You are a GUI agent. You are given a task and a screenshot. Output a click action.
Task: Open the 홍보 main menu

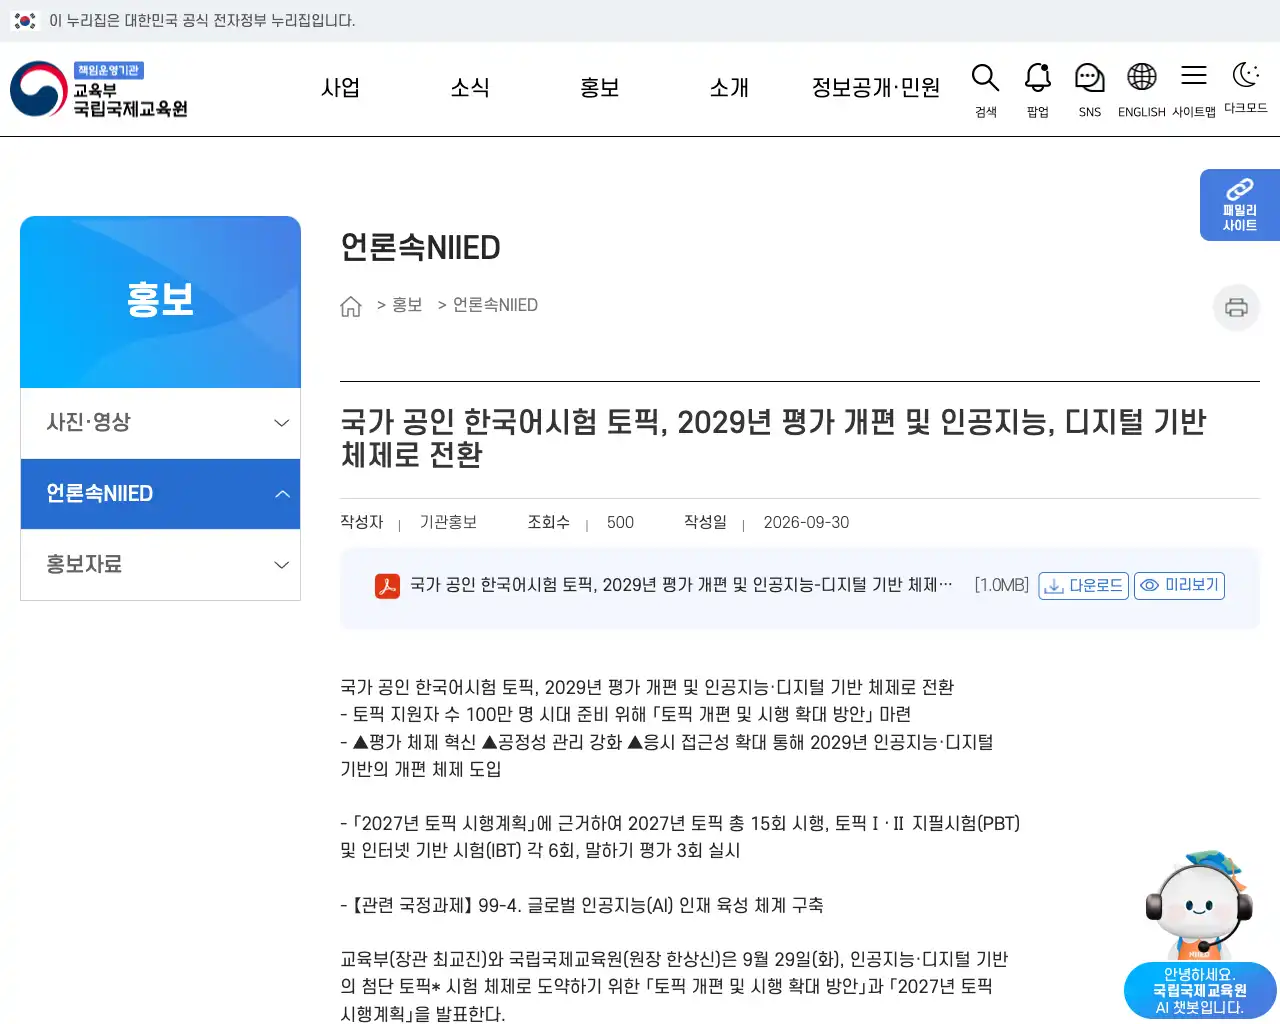click(600, 88)
